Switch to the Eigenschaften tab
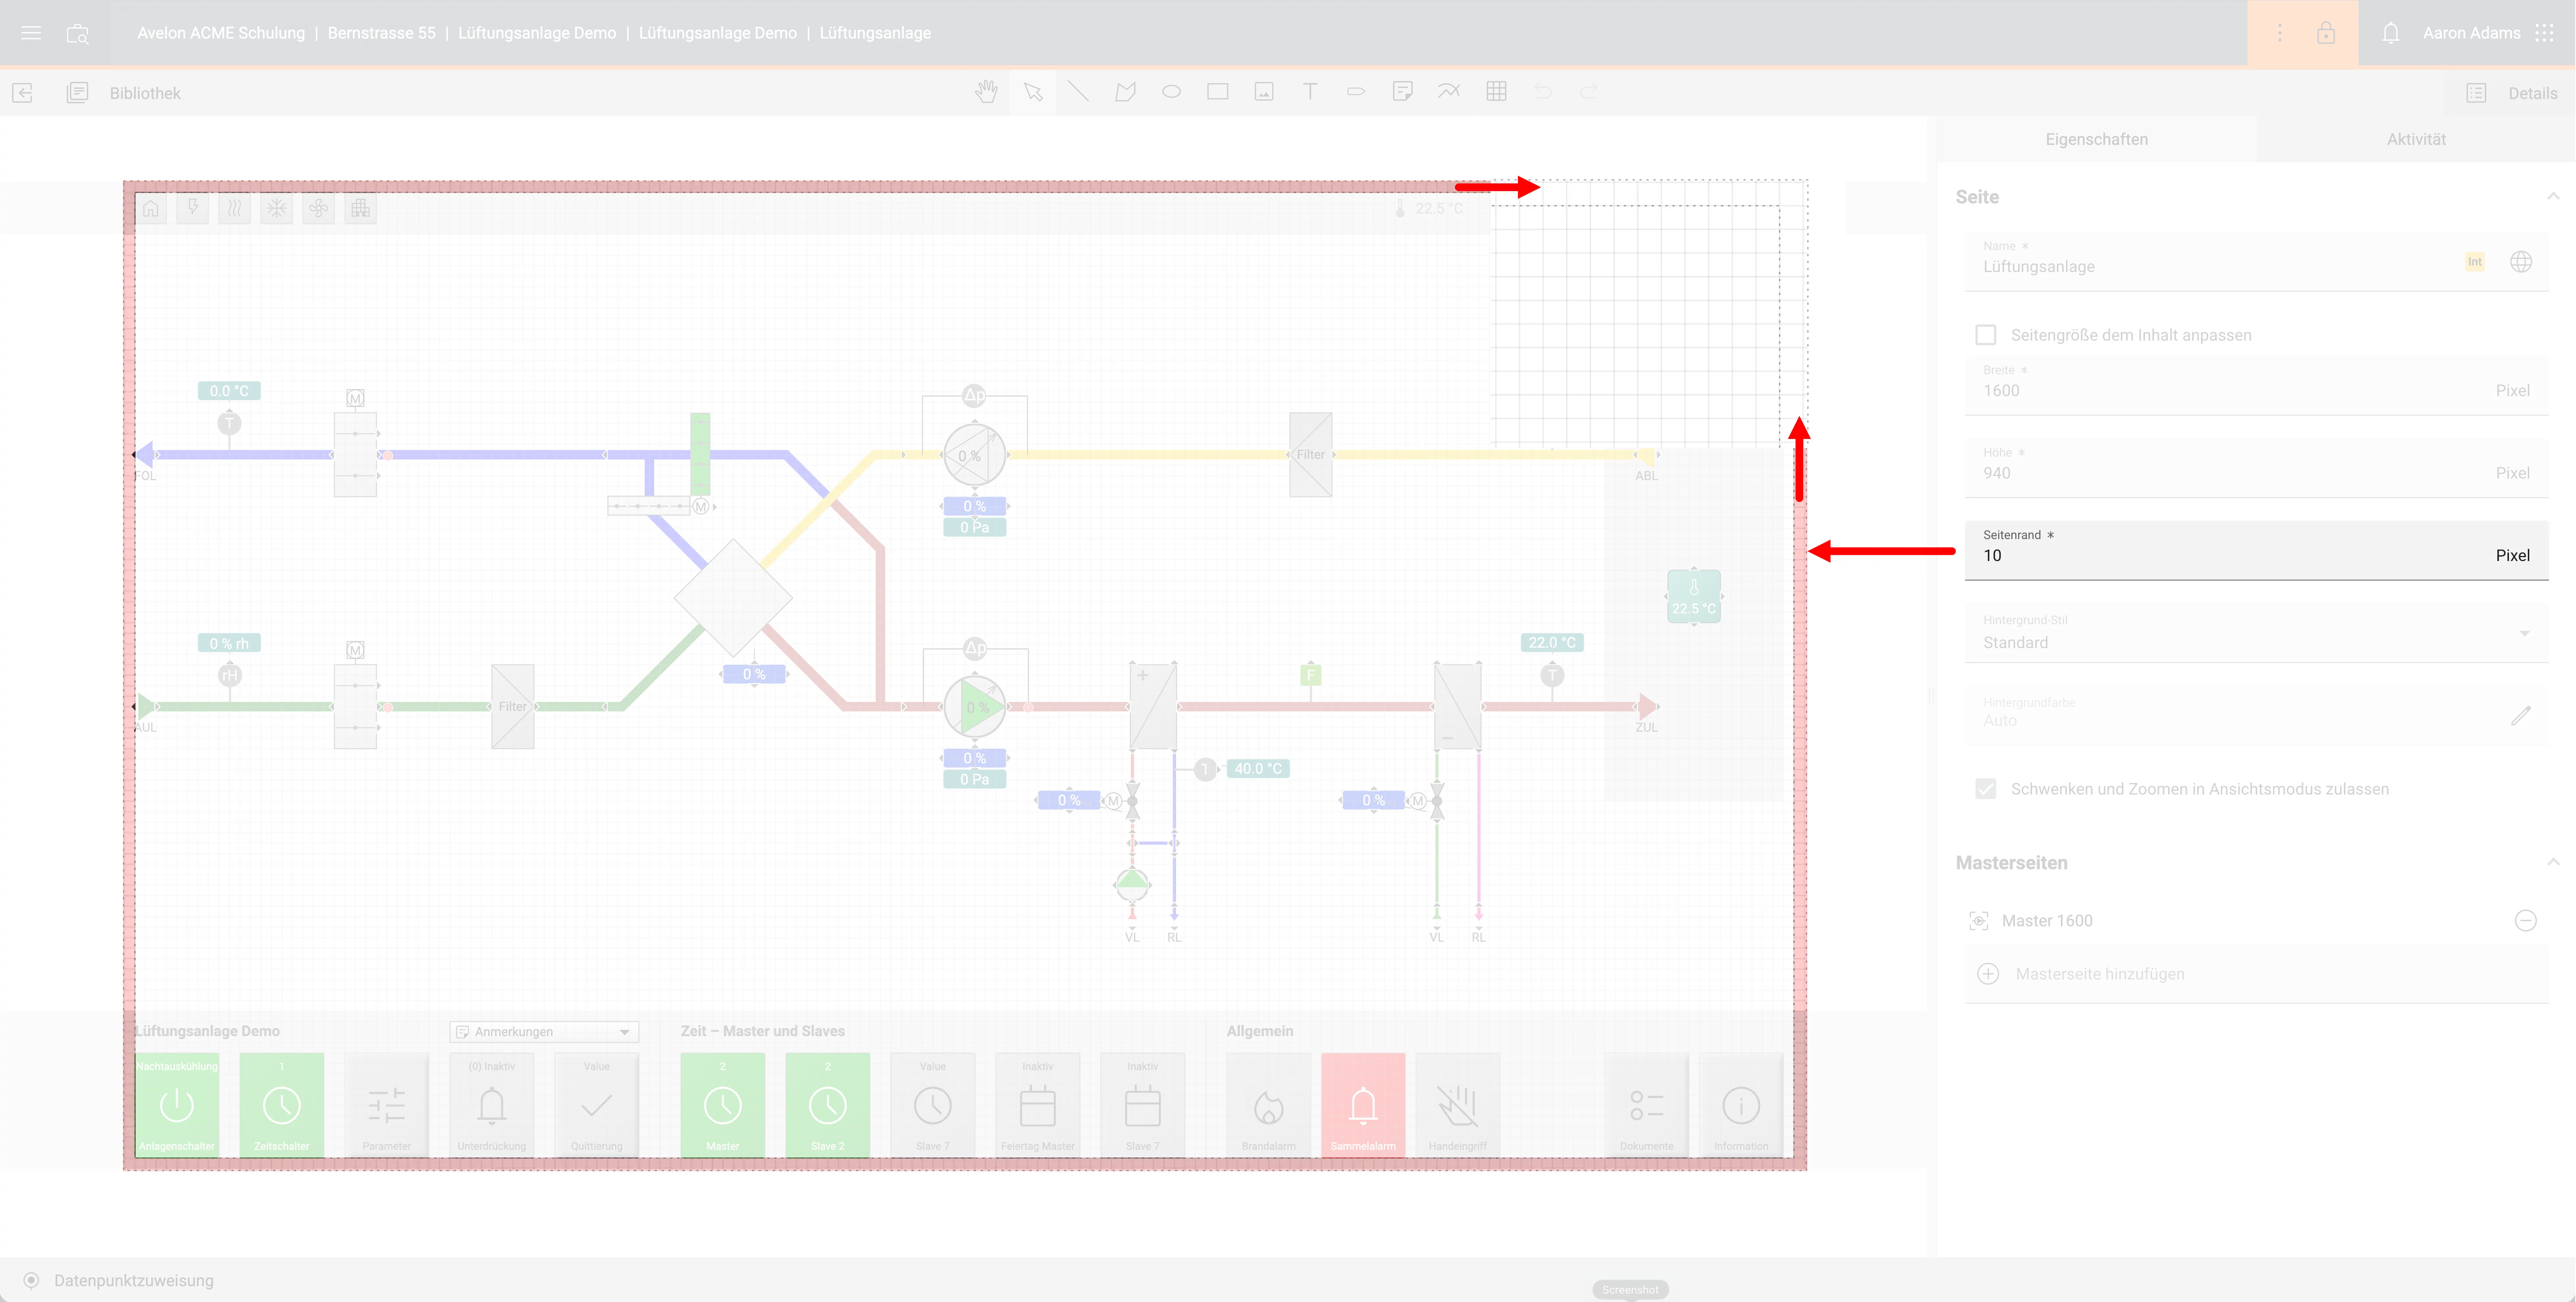Screen dimensions: 2576x1302 pyautogui.click(x=2097, y=139)
